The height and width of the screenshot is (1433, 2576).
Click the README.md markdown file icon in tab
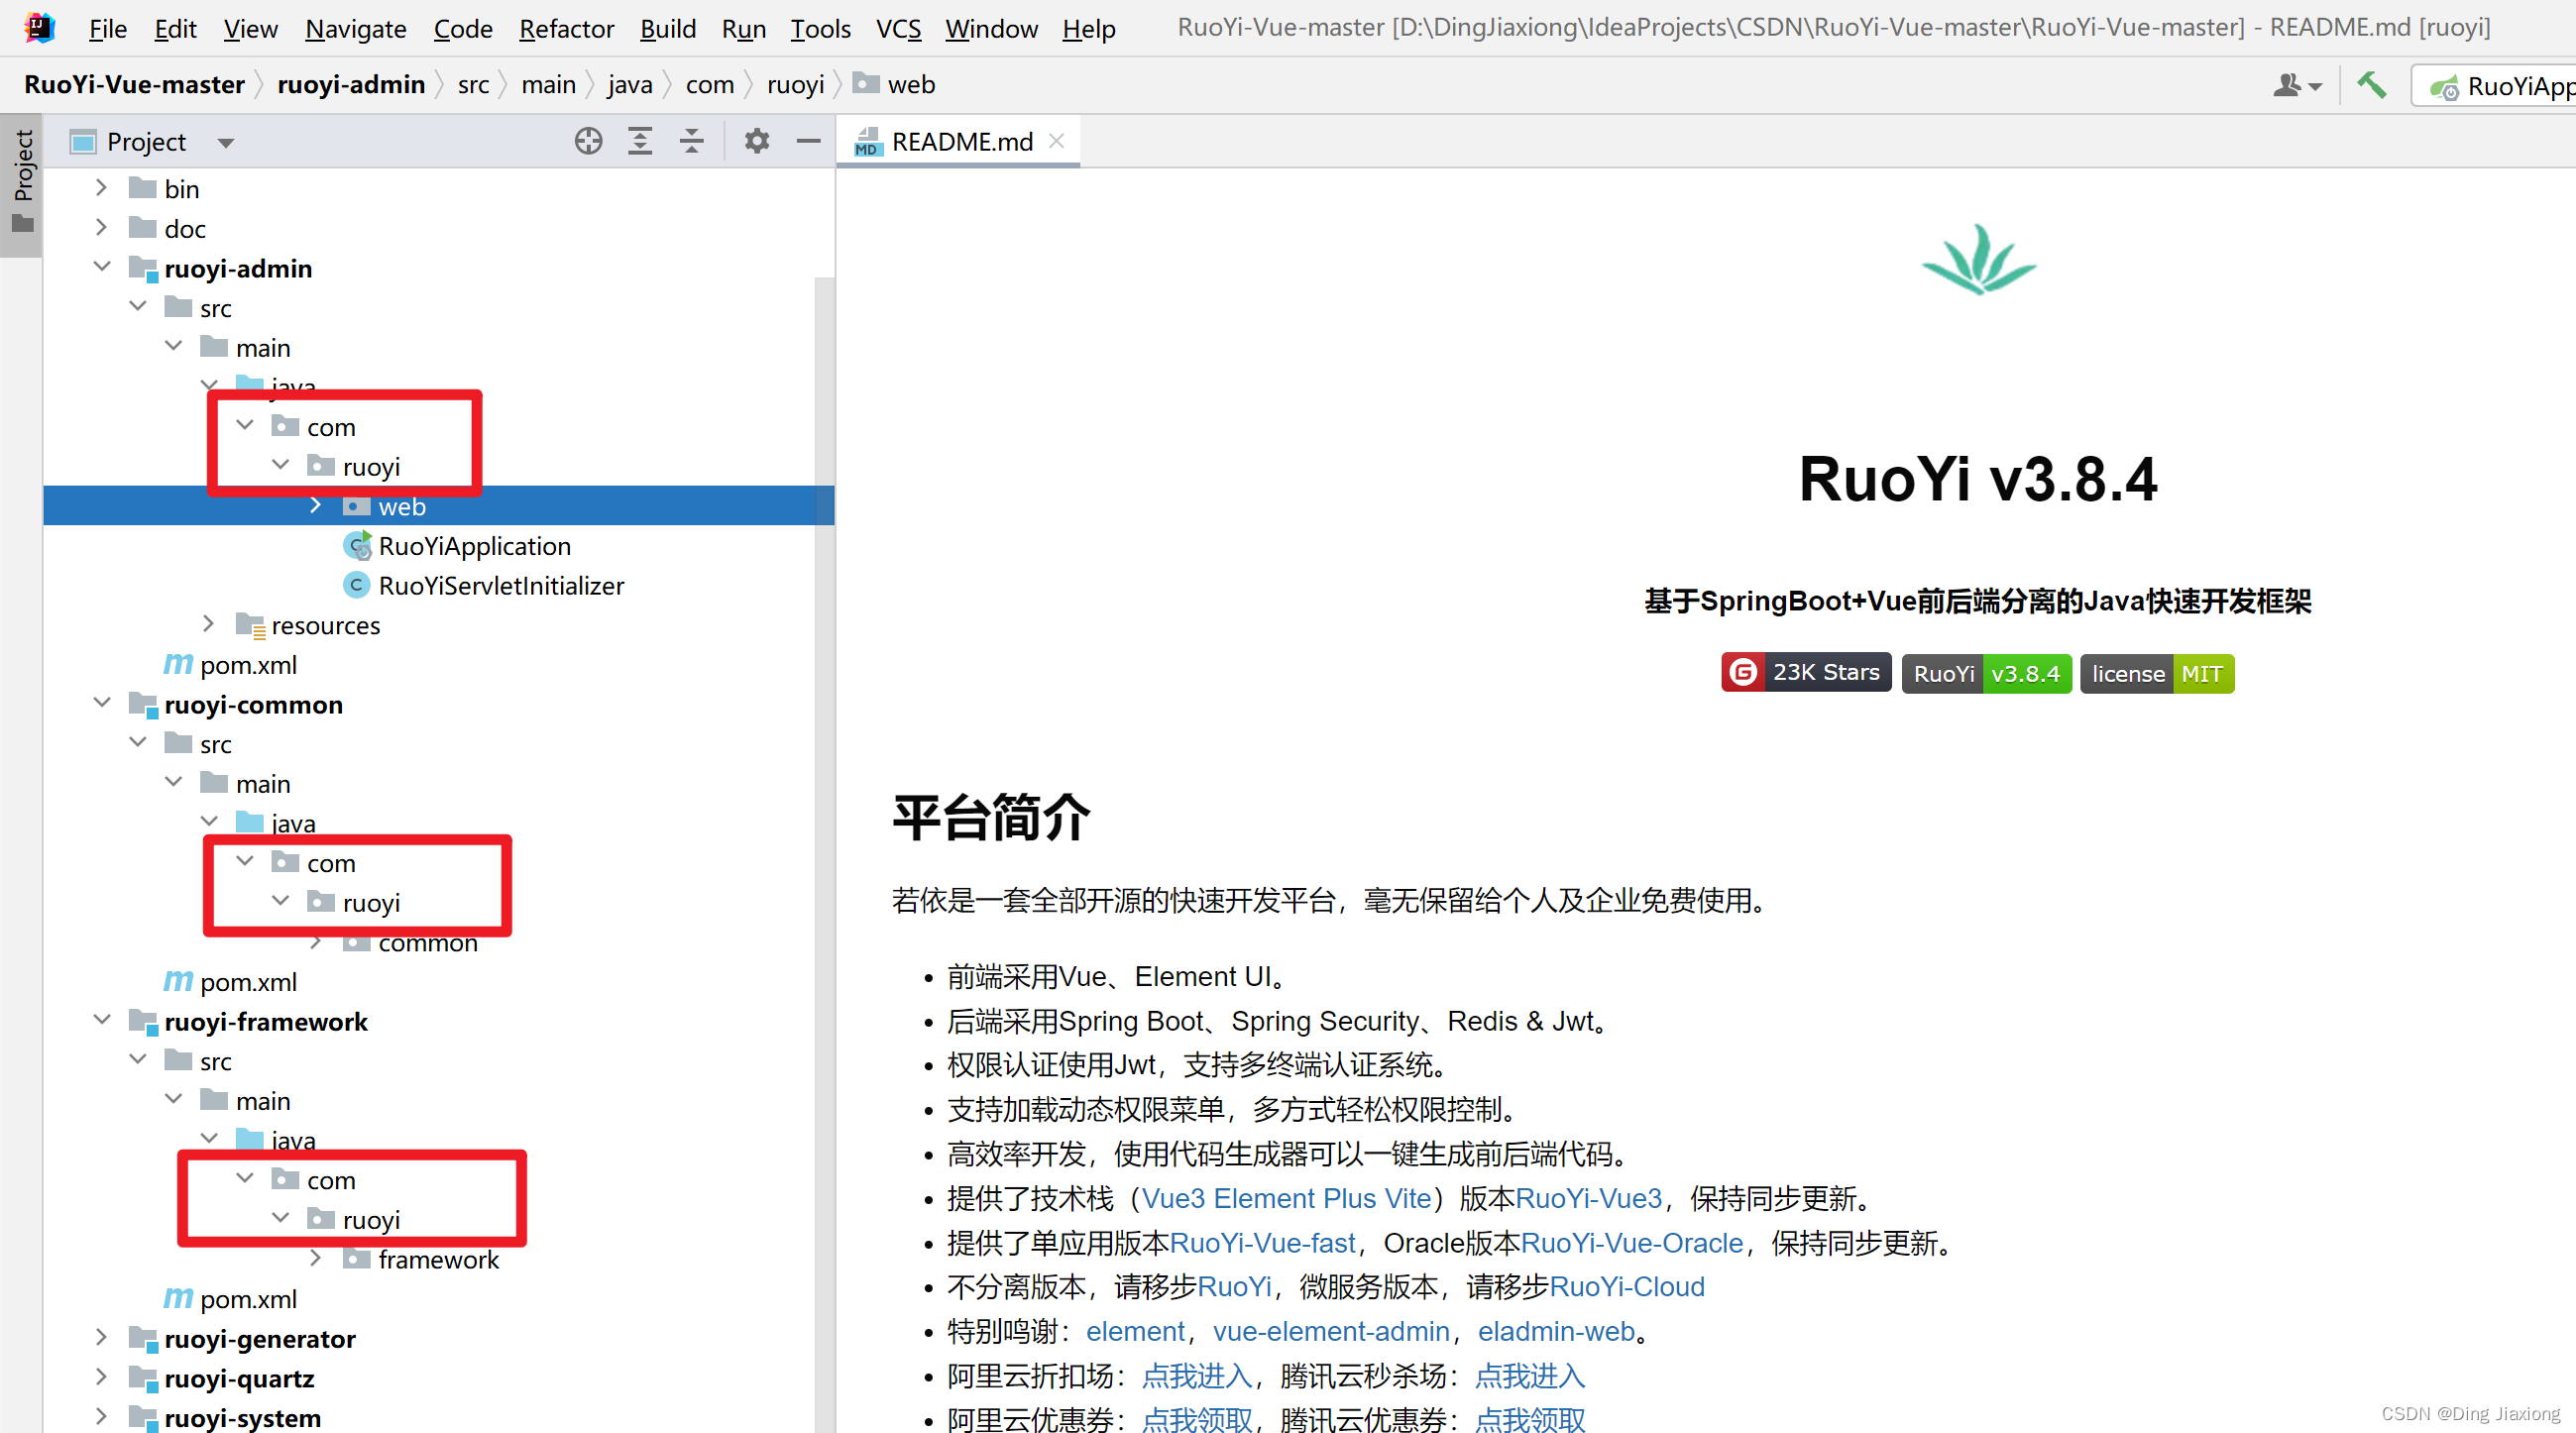point(867,142)
